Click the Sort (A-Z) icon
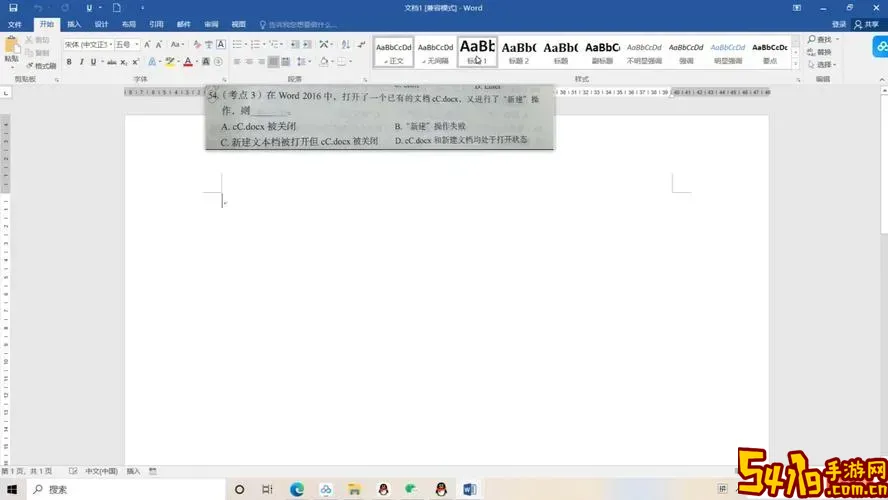Image resolution: width=888 pixels, height=500 pixels. click(x=345, y=44)
